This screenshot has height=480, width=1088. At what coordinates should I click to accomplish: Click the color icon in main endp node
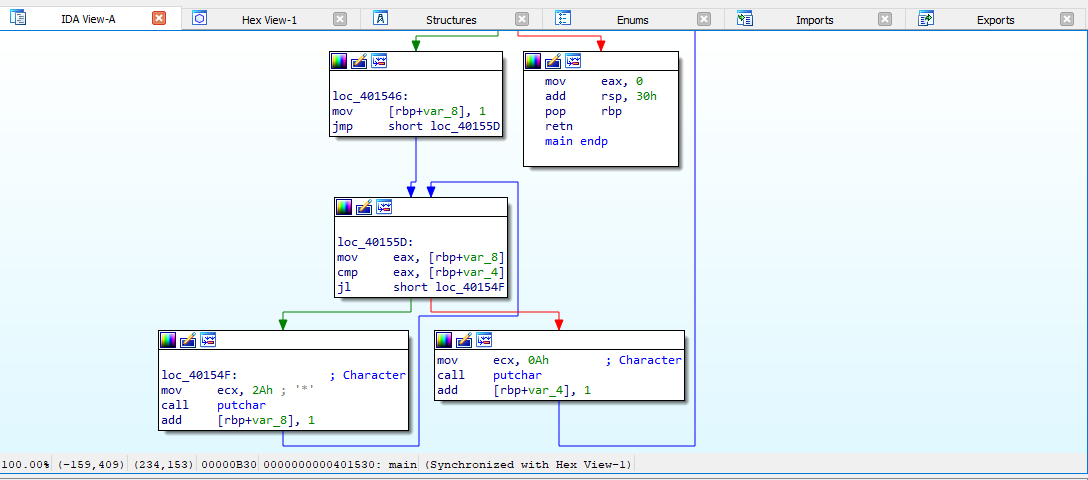click(533, 61)
